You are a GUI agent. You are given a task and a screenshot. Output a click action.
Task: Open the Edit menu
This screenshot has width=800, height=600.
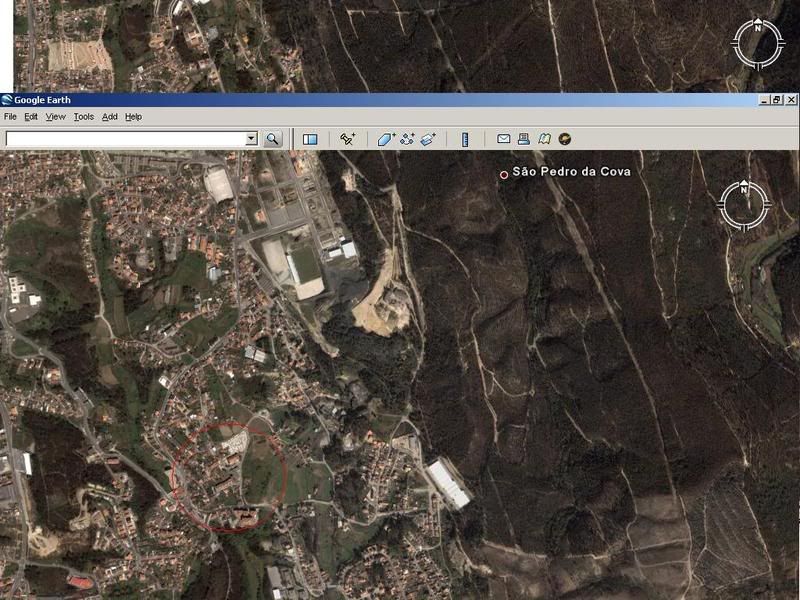point(31,117)
